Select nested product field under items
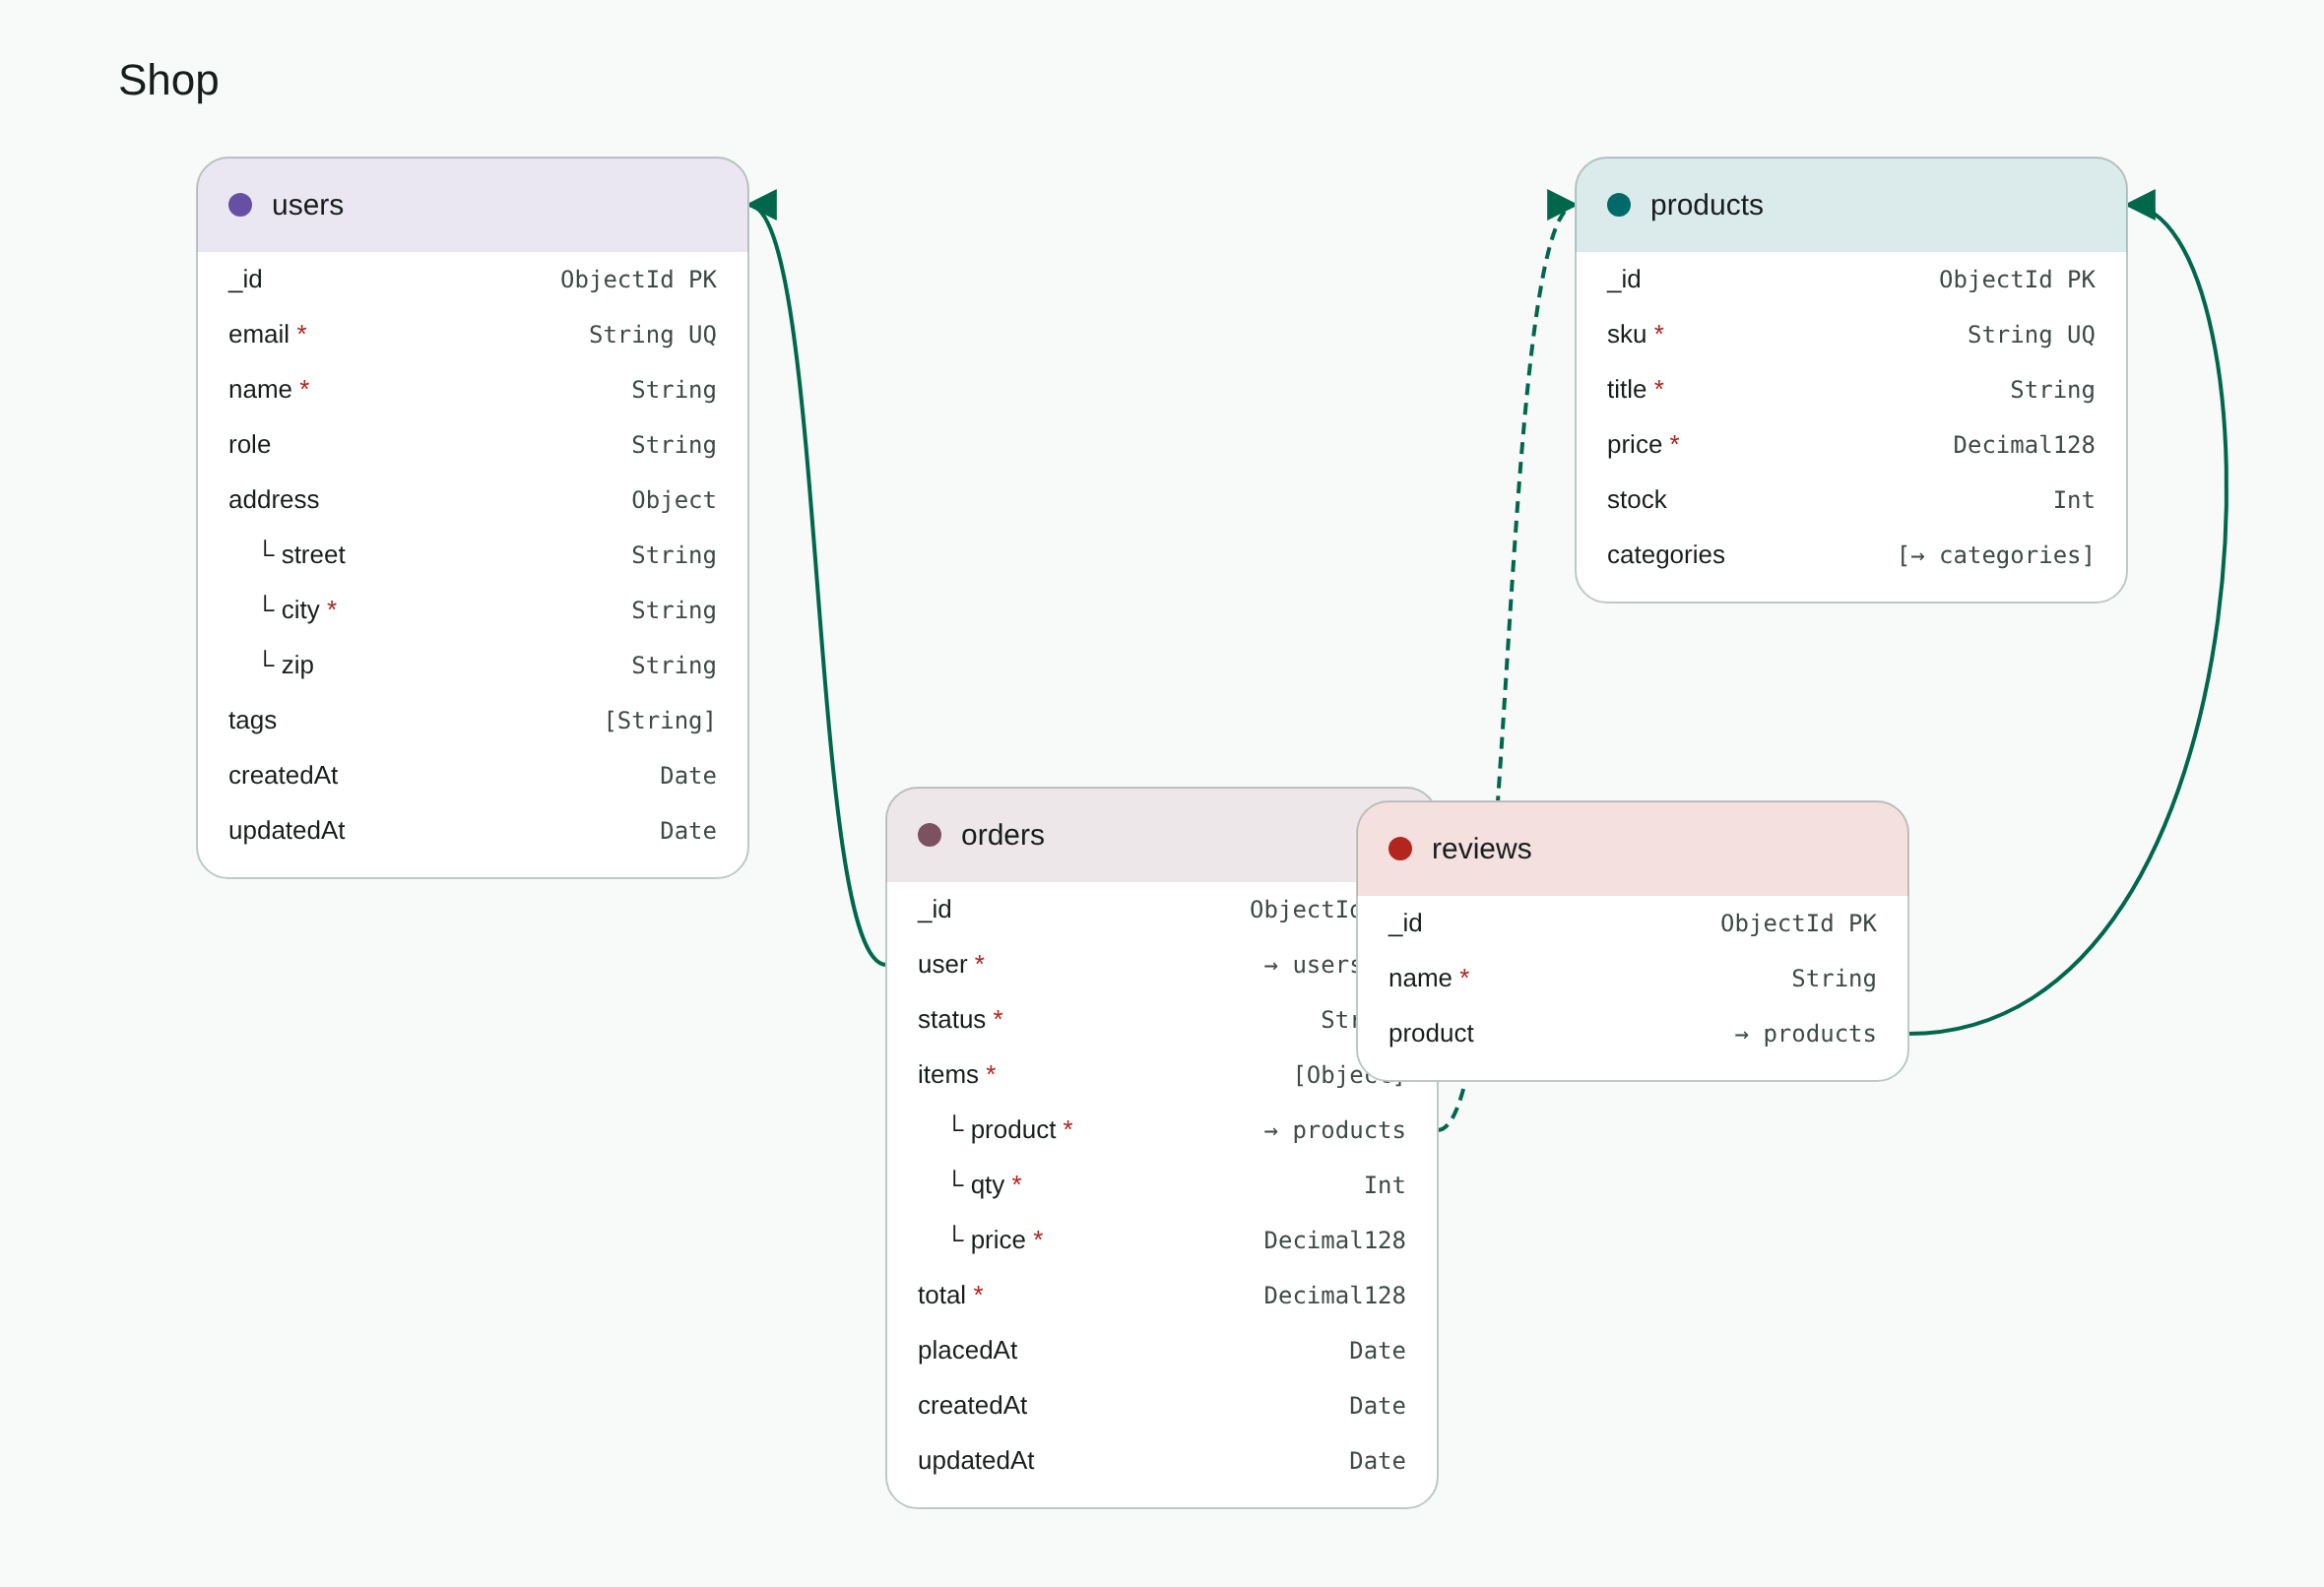2324x1587 pixels. 1162,1129
